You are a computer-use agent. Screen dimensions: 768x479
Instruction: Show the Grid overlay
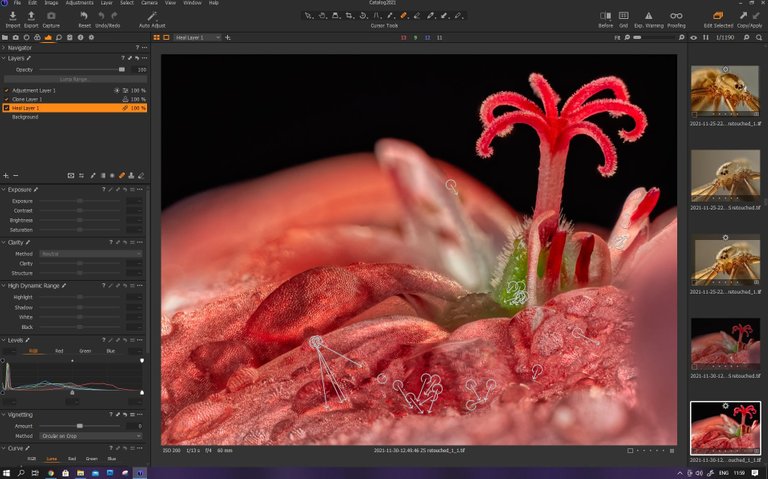[x=624, y=16]
